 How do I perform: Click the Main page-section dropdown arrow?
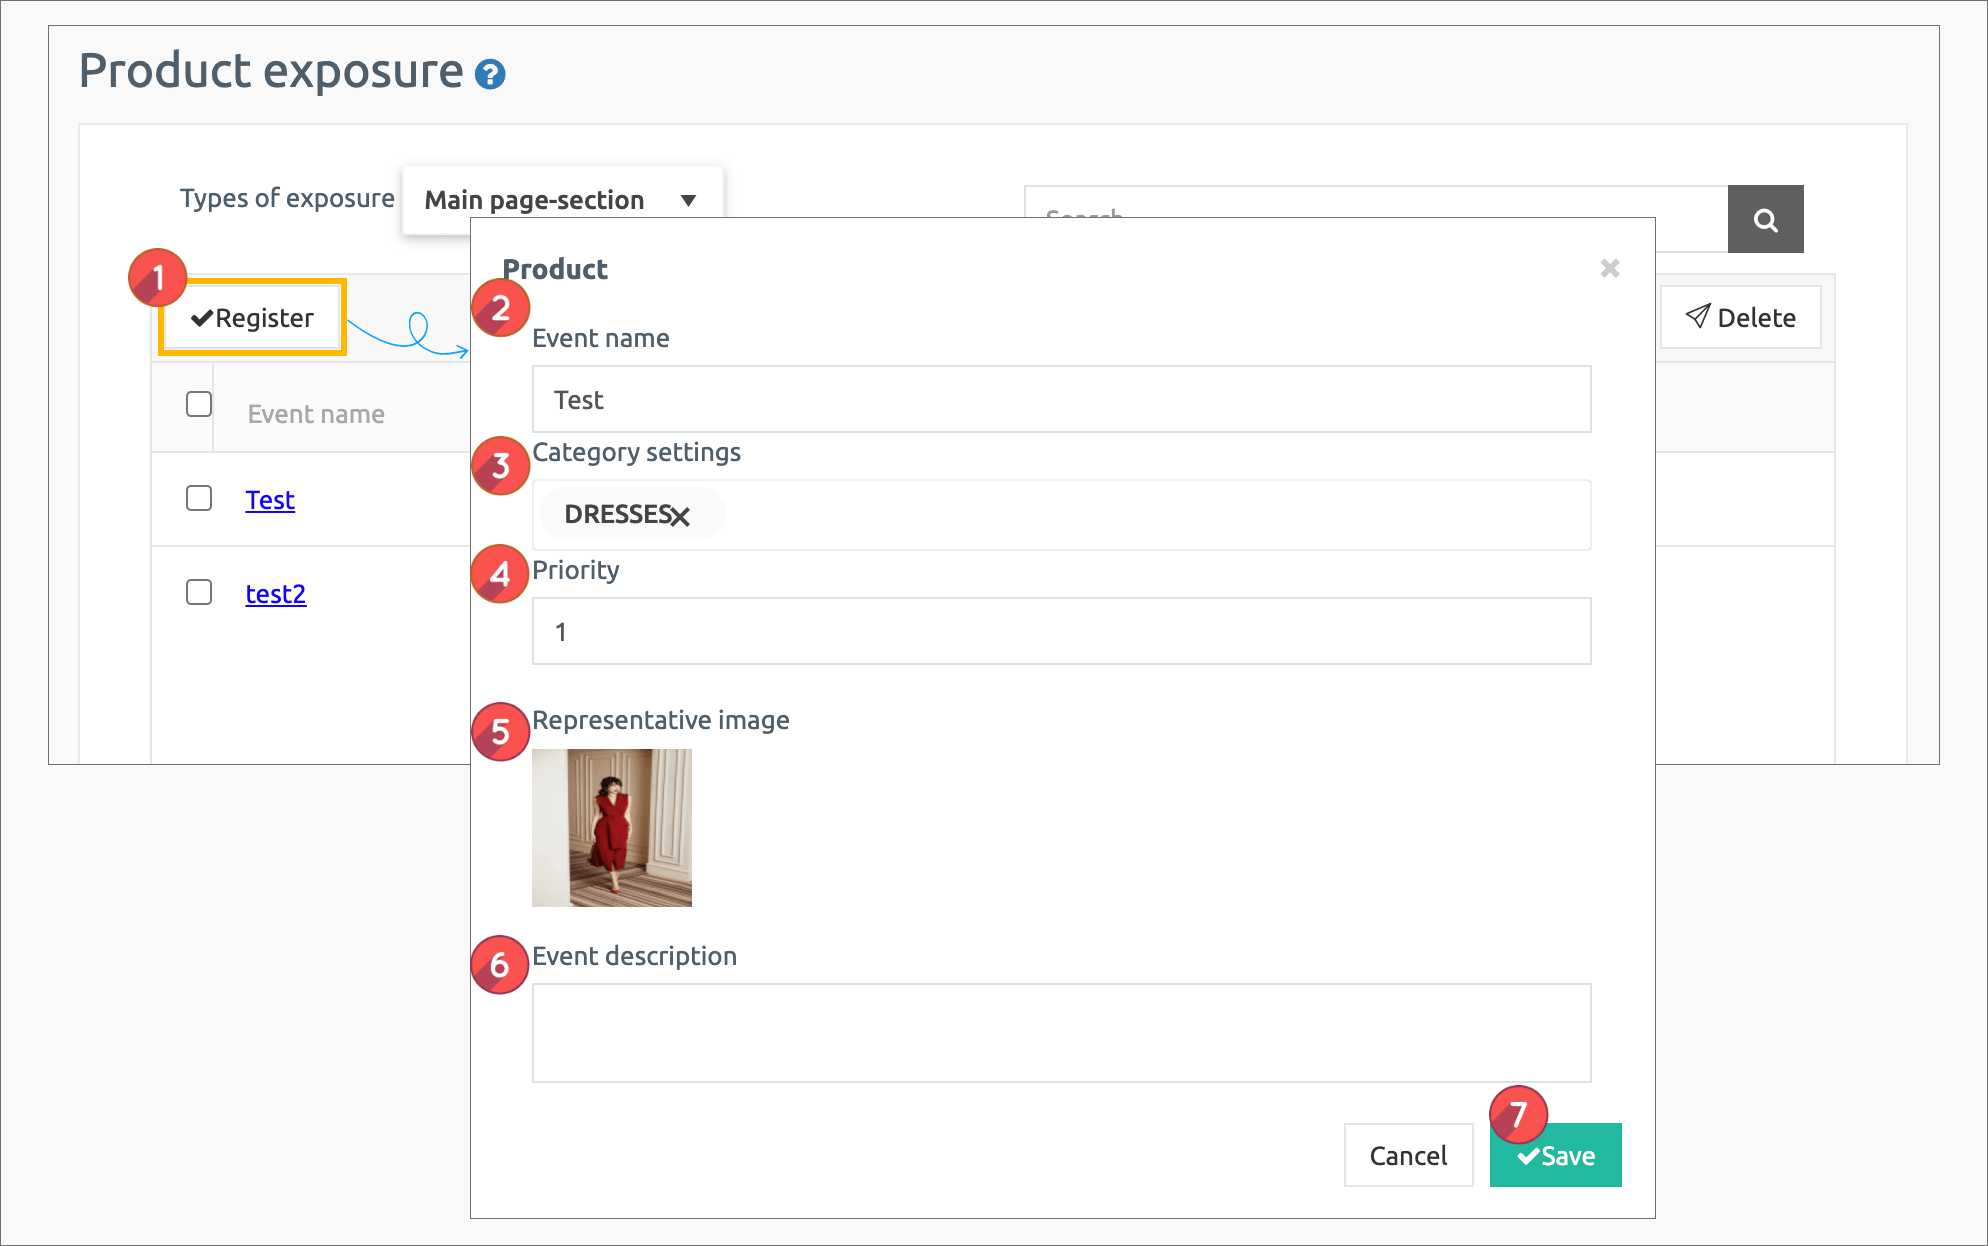(x=688, y=200)
